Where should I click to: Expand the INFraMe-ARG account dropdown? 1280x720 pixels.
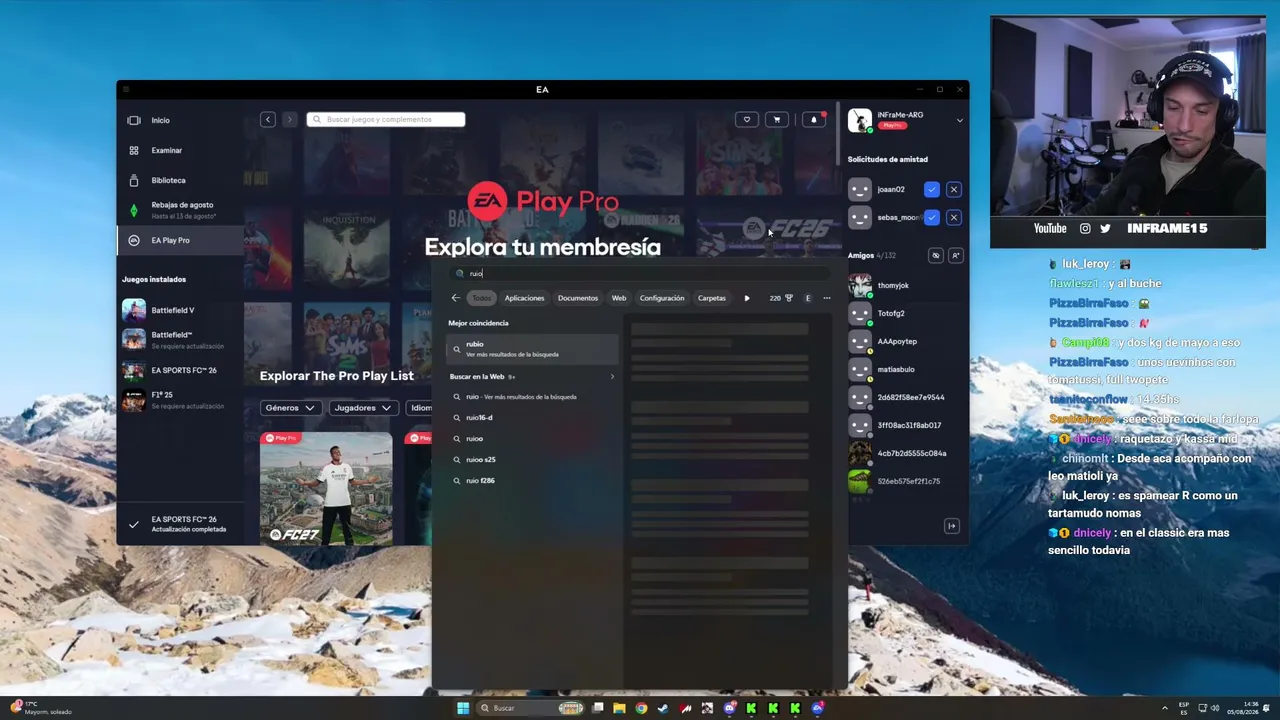960,120
